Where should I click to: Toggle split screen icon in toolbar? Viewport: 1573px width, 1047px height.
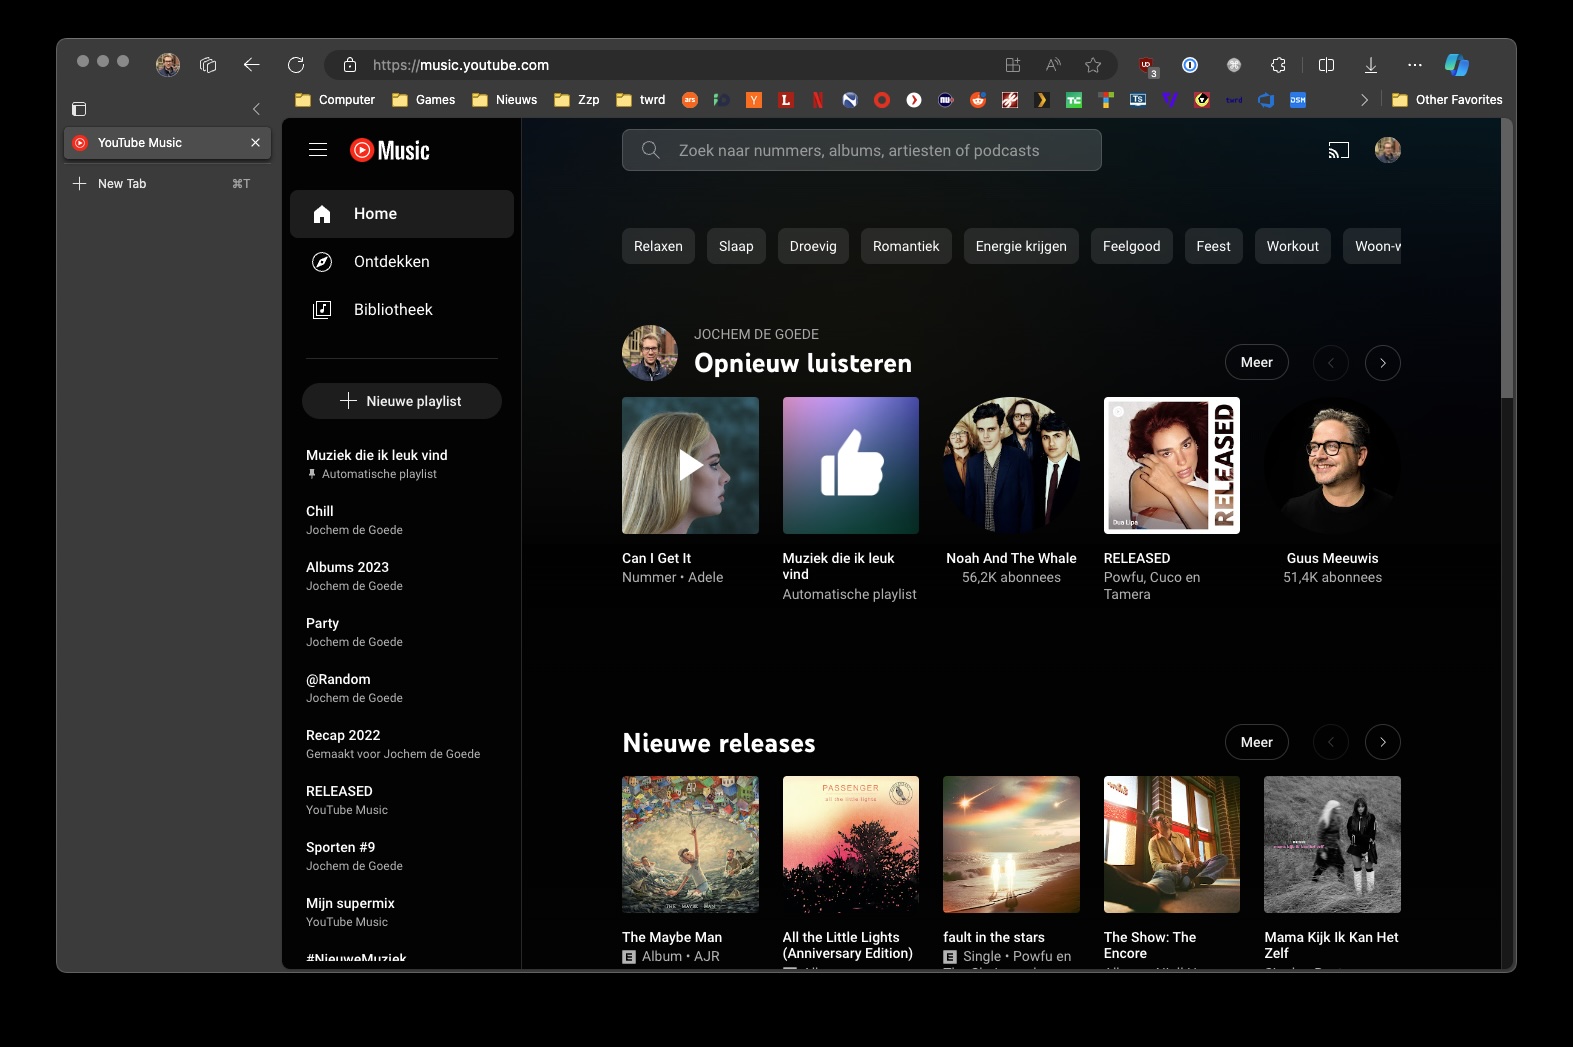tap(1327, 65)
